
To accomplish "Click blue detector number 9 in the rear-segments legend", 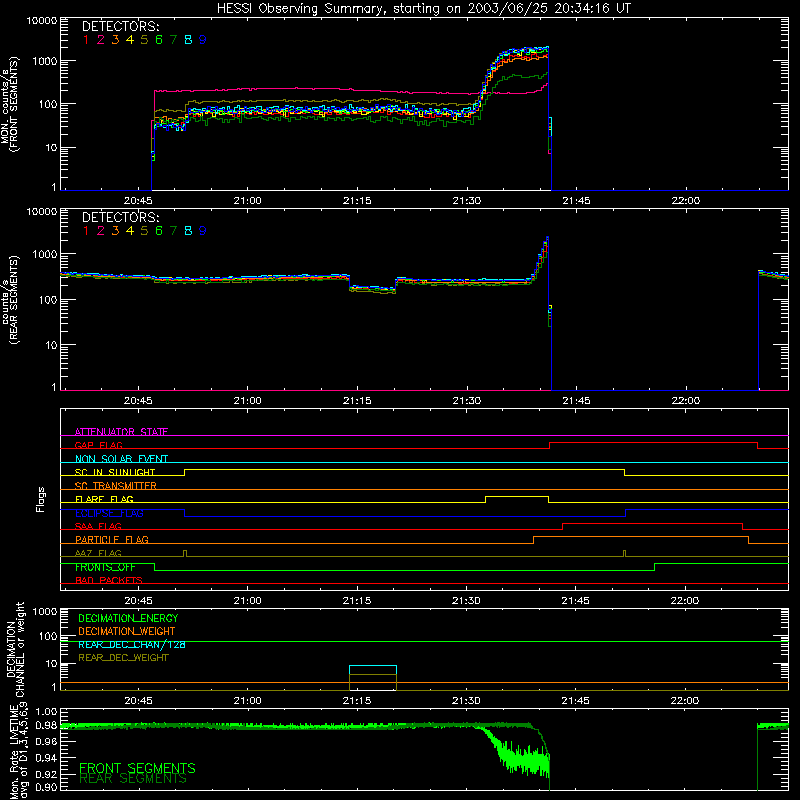I will coord(203,231).
